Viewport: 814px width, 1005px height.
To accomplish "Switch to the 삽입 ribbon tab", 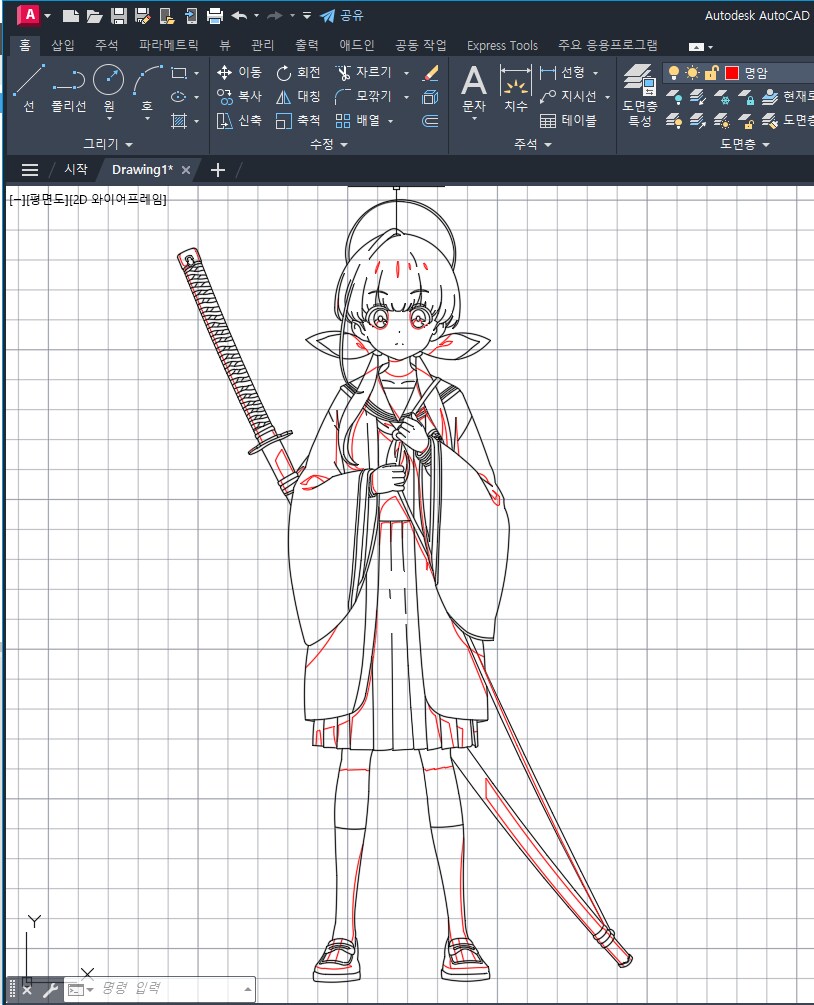I will click(63, 45).
